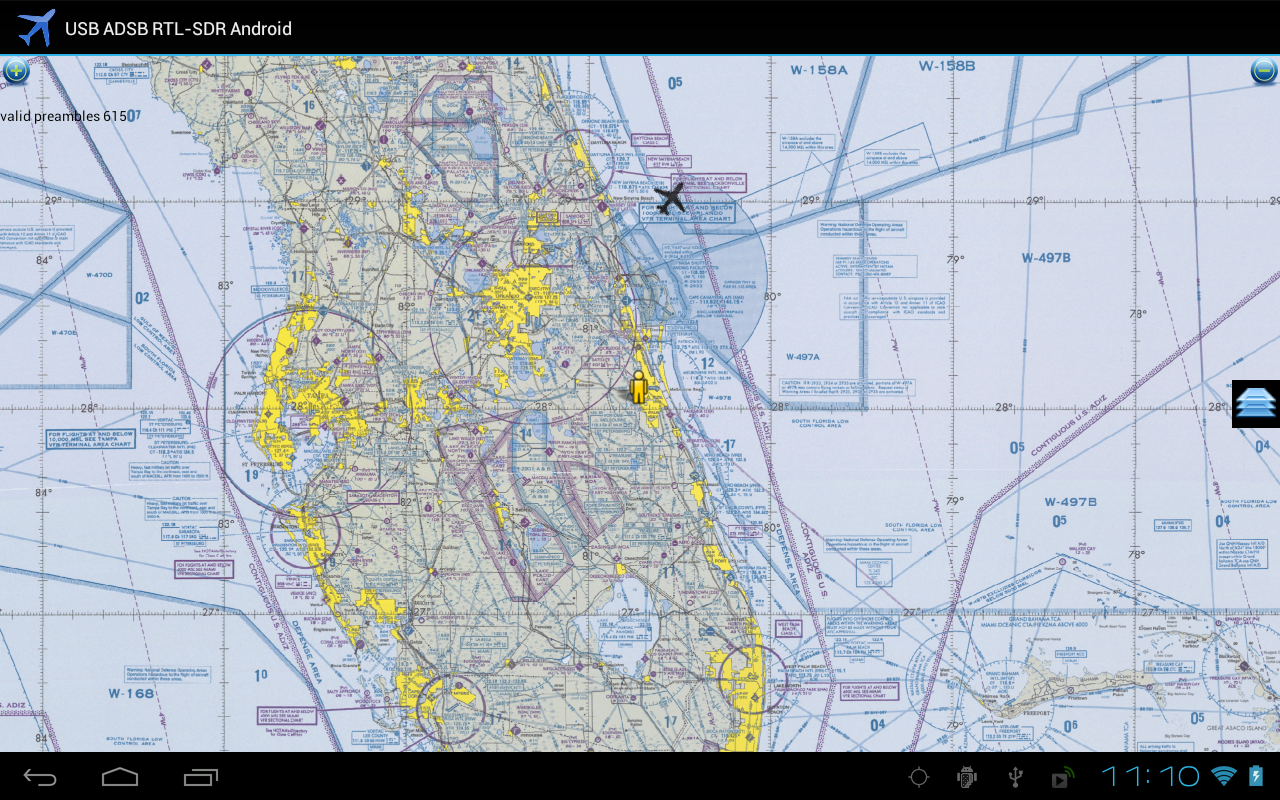This screenshot has width=1280, height=800.
Task: Go to home screen button
Action: point(120,776)
